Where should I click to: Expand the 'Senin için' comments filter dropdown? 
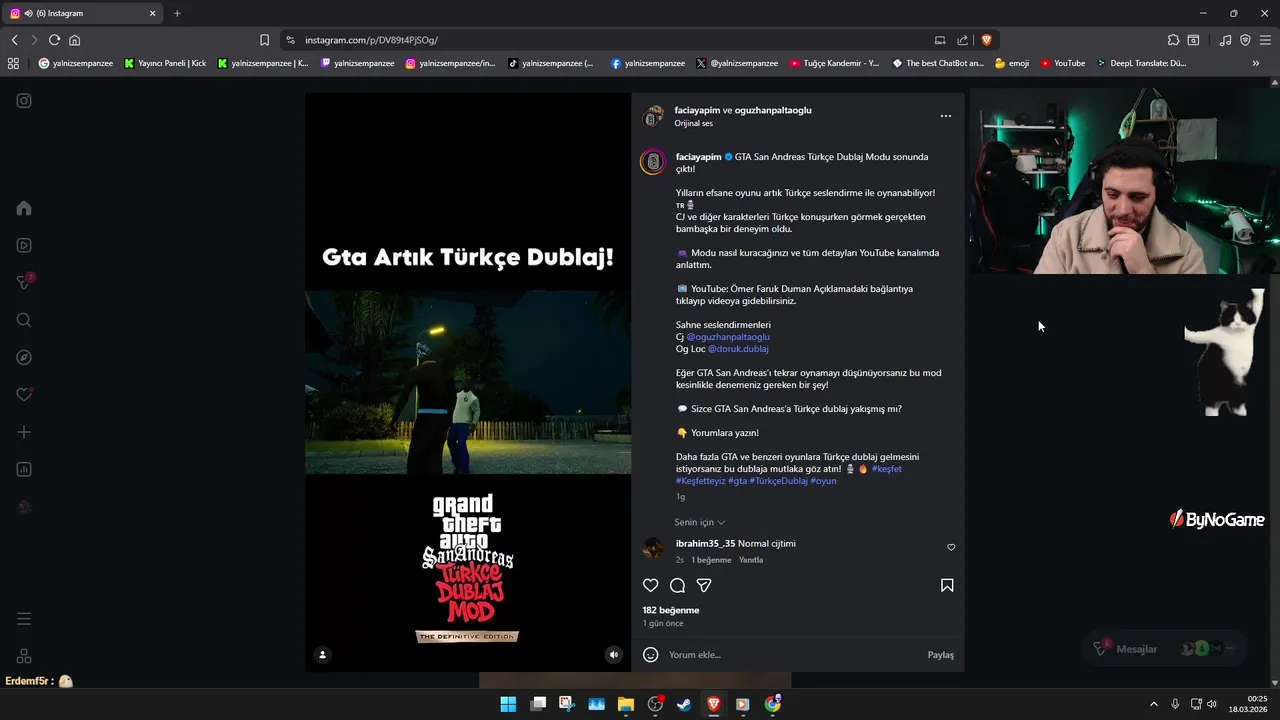pyautogui.click(x=700, y=522)
